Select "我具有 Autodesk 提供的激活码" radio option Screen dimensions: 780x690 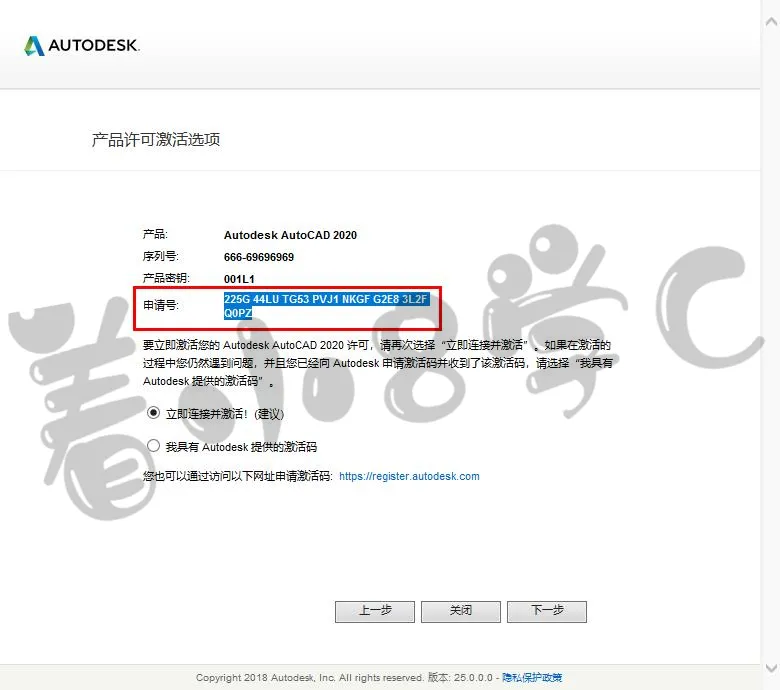pyautogui.click(x=153, y=446)
